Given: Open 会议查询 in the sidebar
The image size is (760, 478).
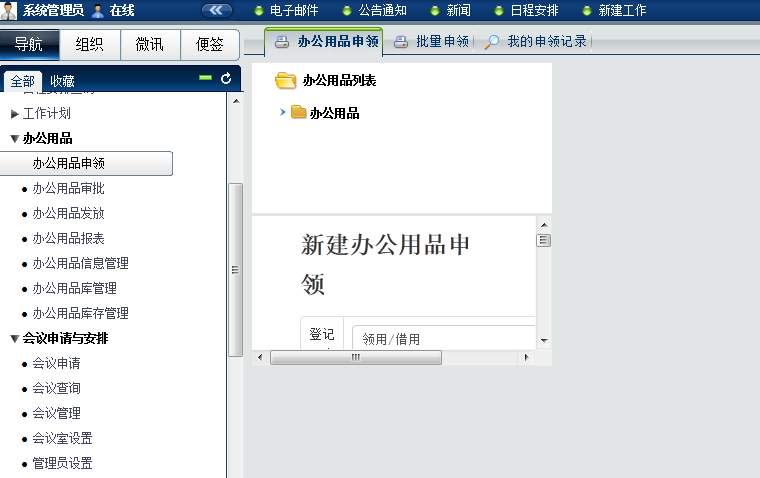Looking at the screenshot, I should (x=56, y=388).
